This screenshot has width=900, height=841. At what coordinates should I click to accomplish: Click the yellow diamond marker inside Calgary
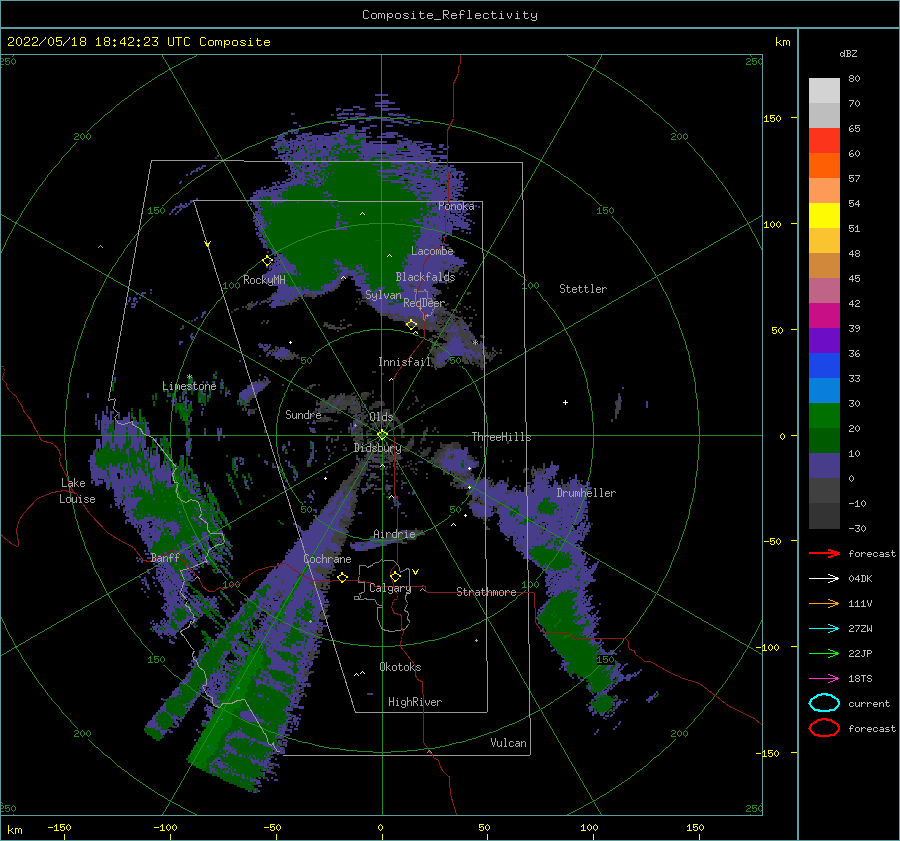coord(395,576)
